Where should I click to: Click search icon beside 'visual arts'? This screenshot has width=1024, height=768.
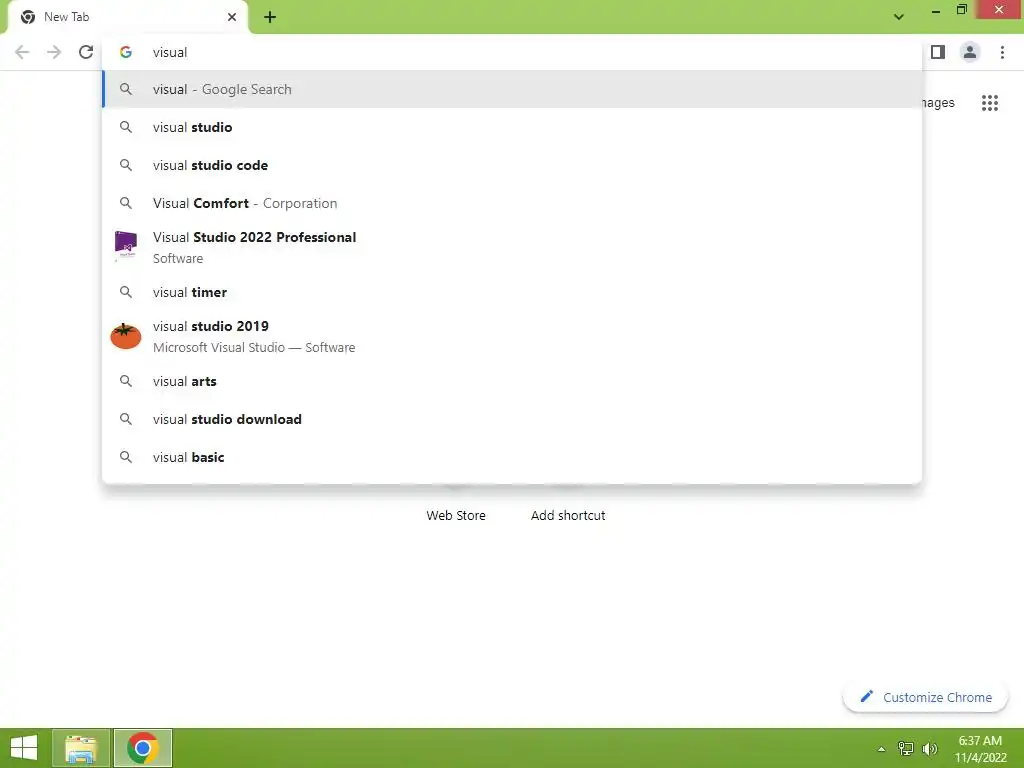126,381
